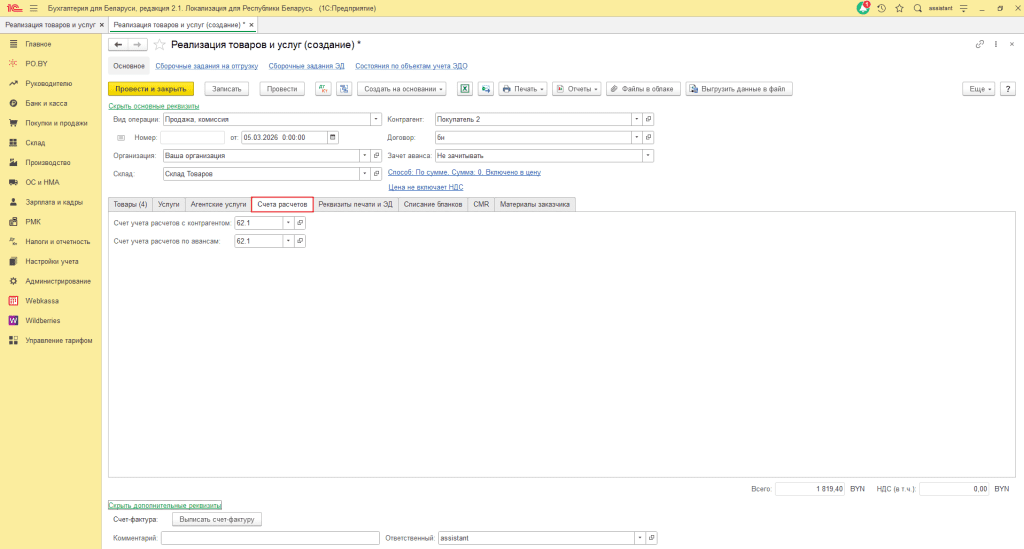Open Зарплата и кадры in sidebar
1024x549 pixels.
click(54, 202)
